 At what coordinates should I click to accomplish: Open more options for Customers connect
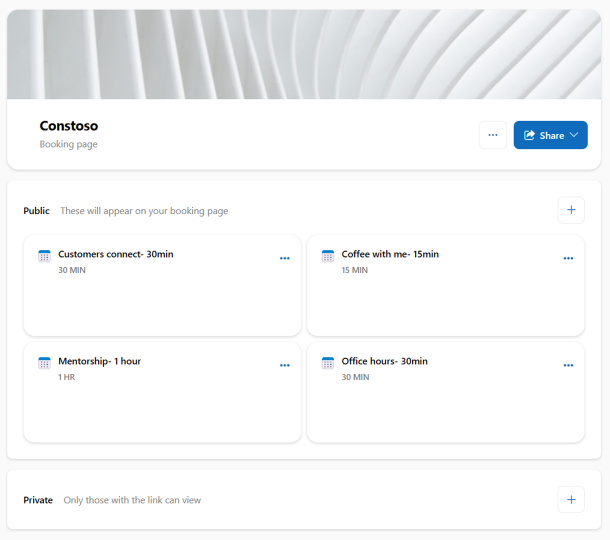285,258
